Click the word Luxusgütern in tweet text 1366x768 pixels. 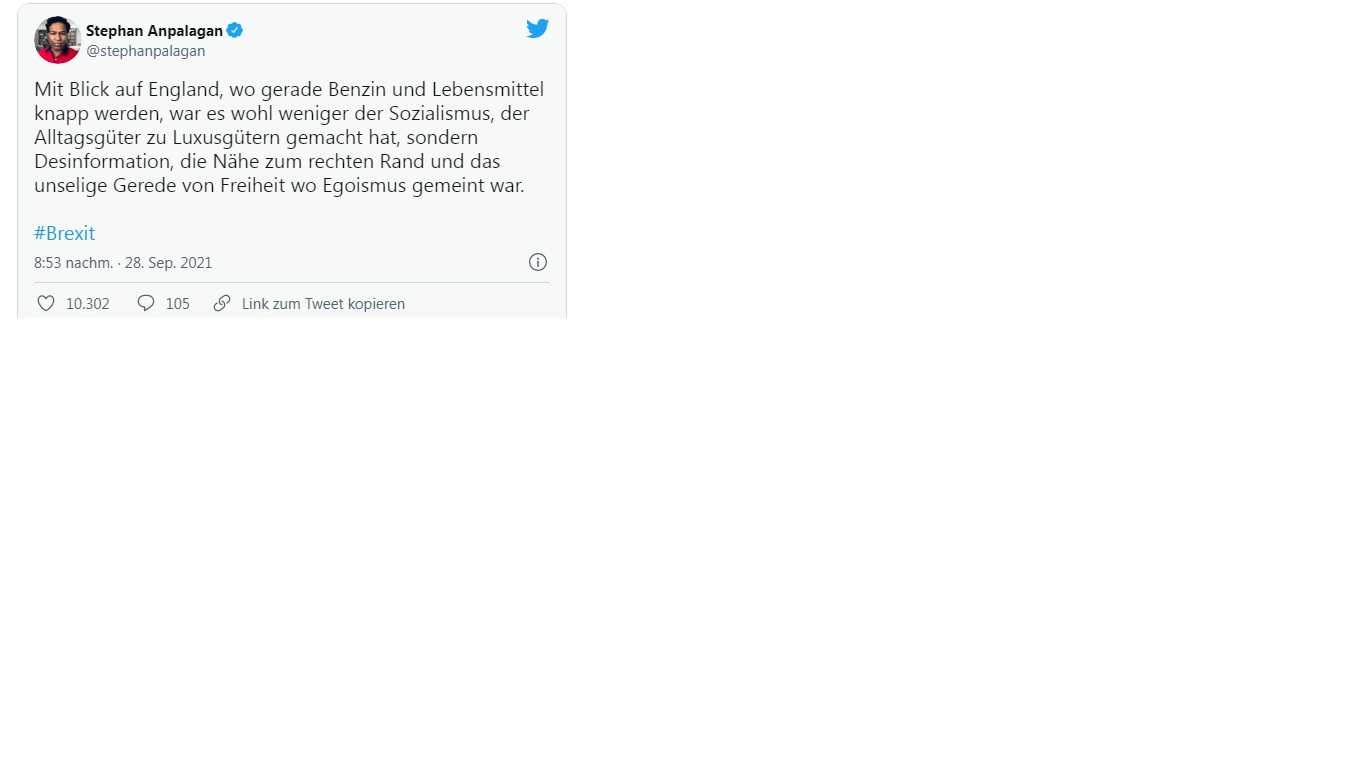coord(221,137)
